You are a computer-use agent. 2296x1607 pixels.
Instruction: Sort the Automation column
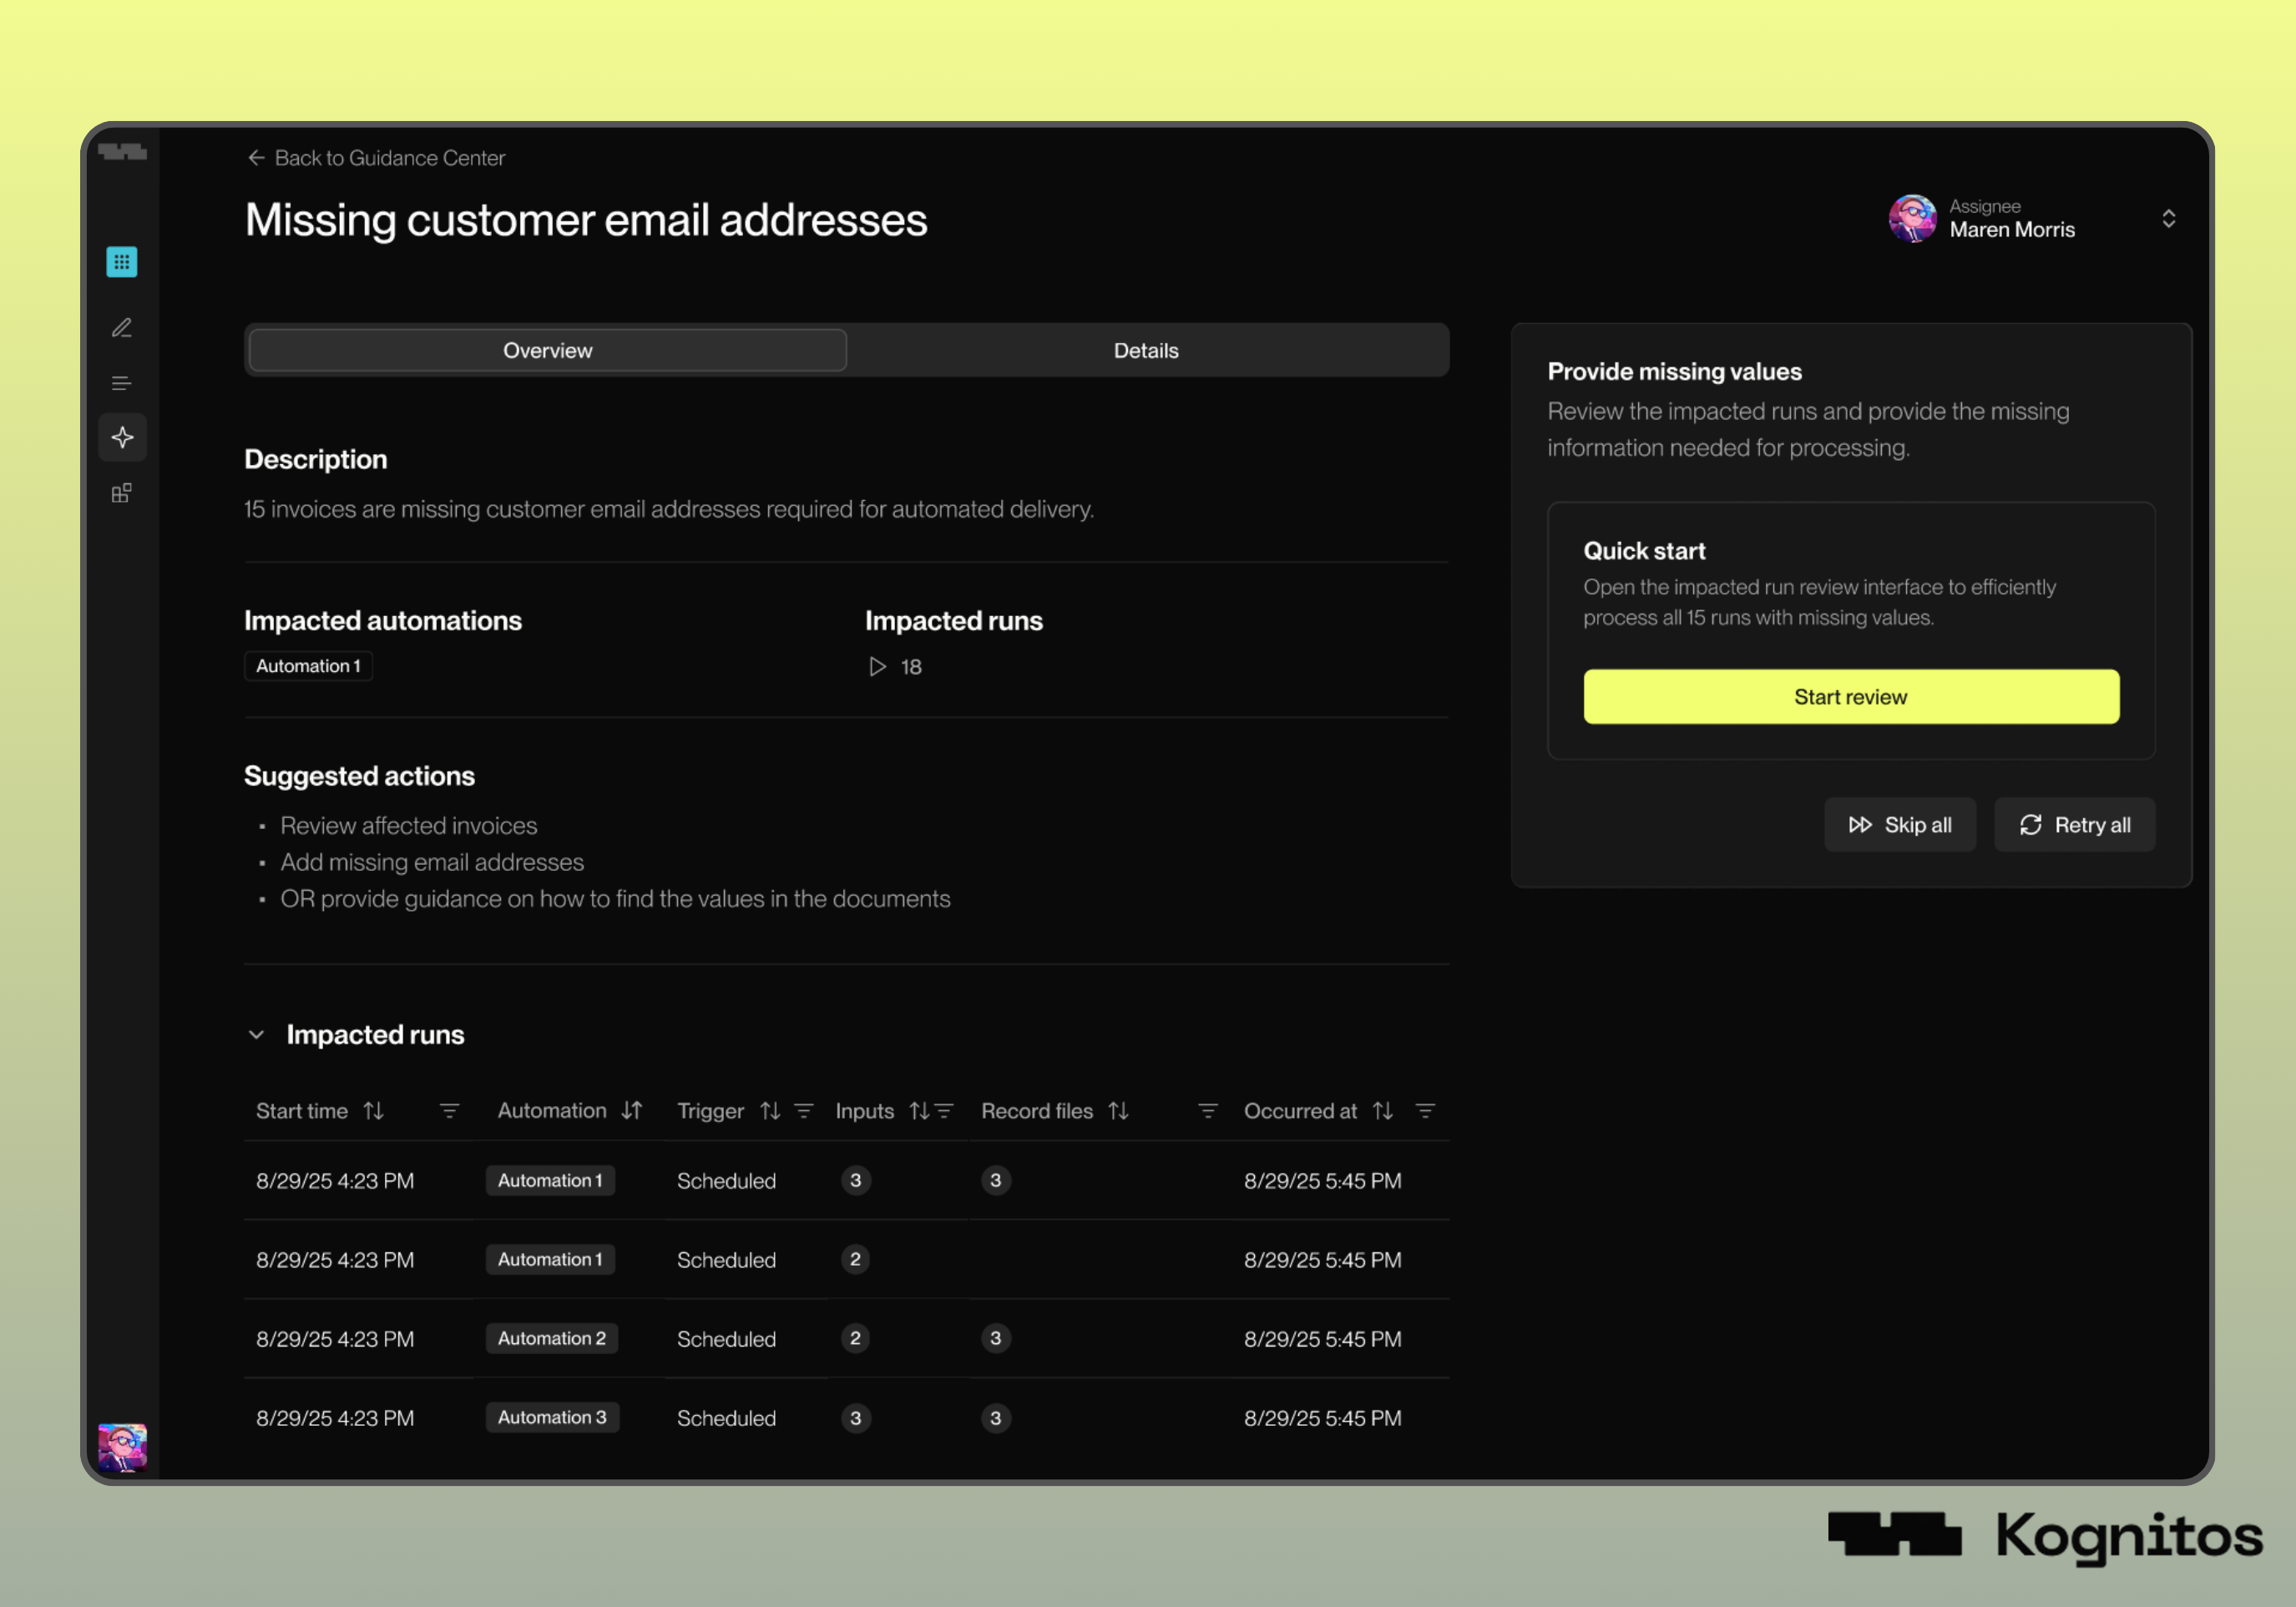pyautogui.click(x=631, y=1111)
